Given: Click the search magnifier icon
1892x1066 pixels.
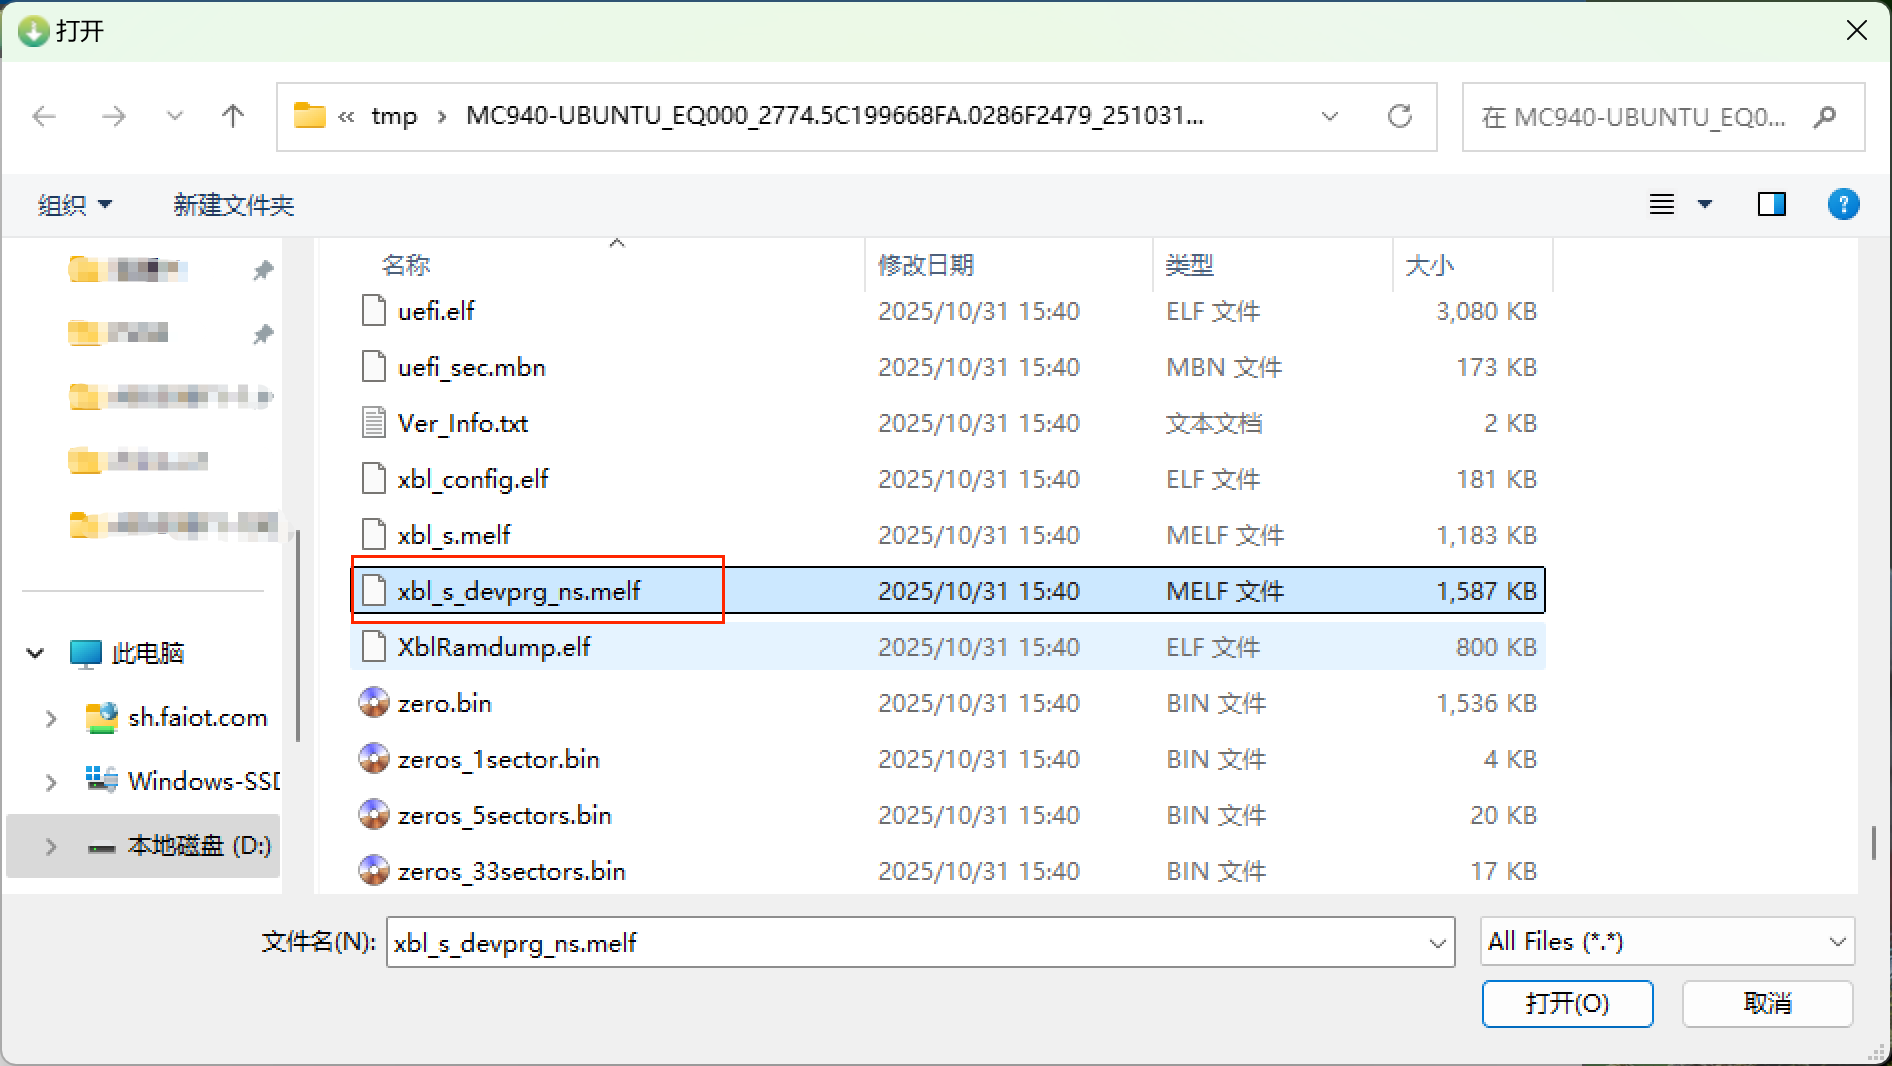Looking at the screenshot, I should pos(1824,117).
